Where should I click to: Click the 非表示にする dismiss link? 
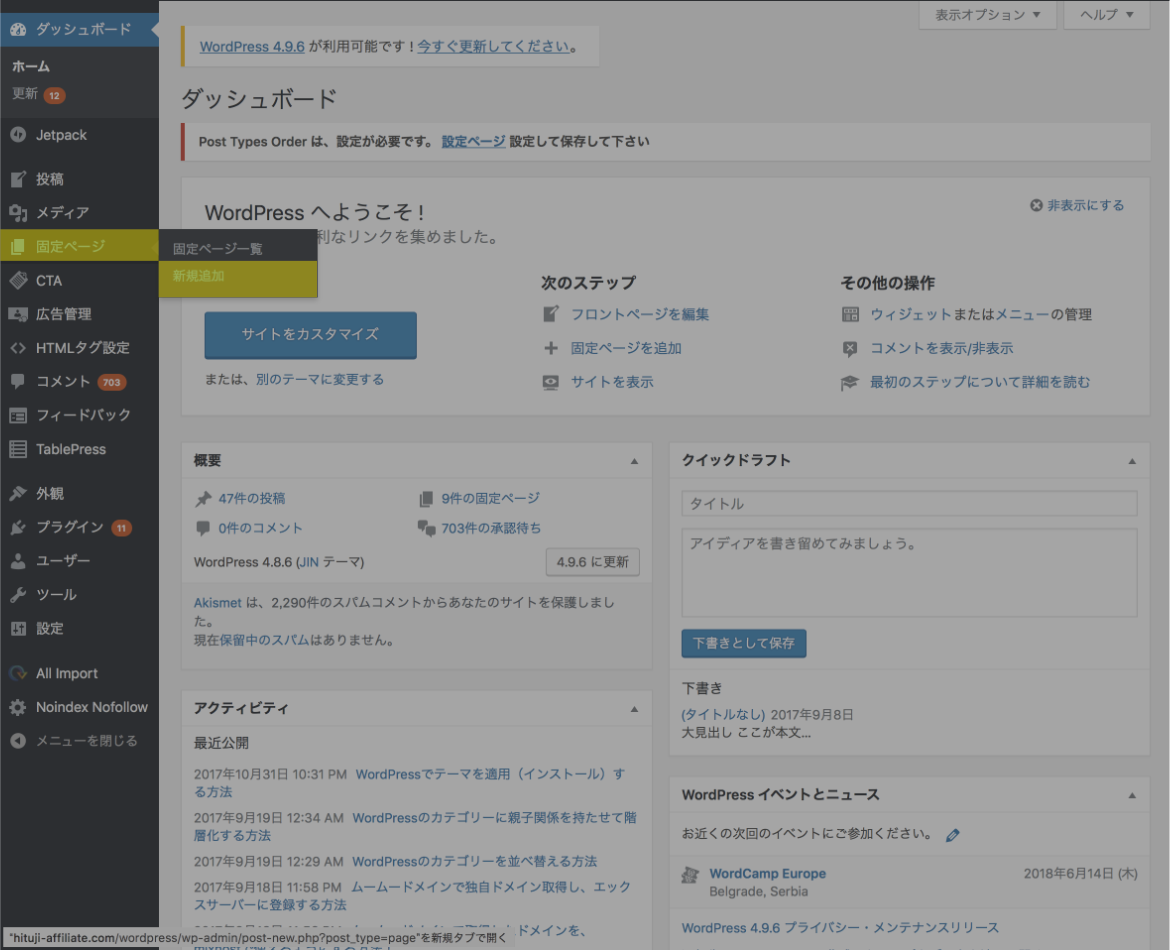click(x=1086, y=205)
